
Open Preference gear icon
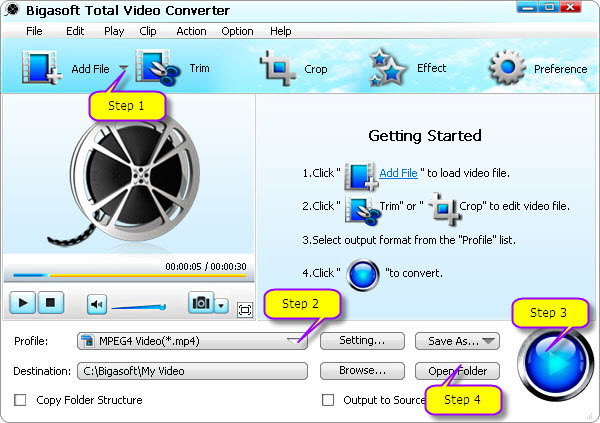click(507, 68)
